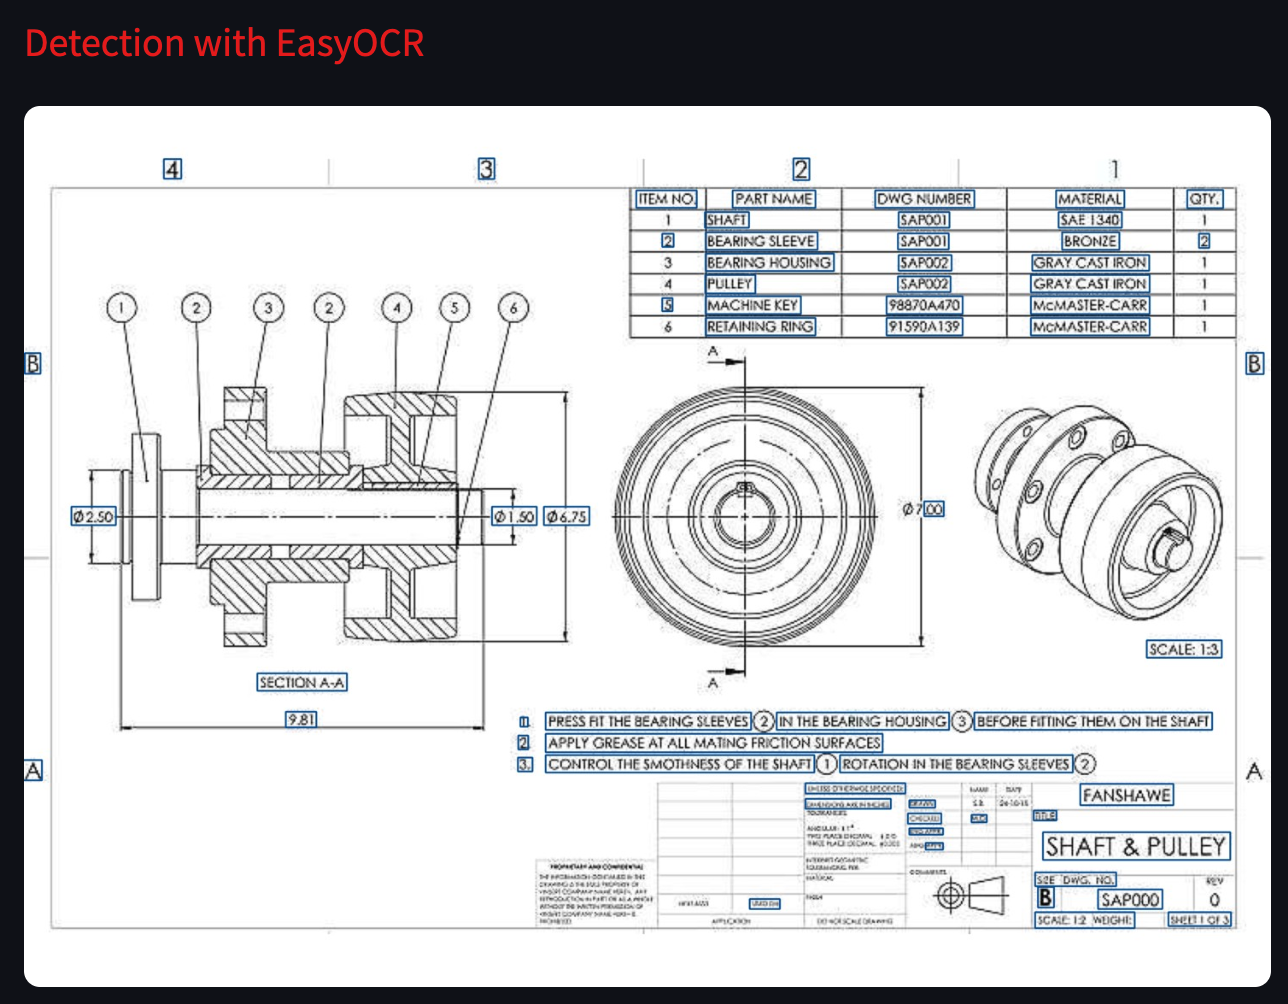Select "BEFORE FITTING THEM ON THE SHAFT"

(1093, 721)
